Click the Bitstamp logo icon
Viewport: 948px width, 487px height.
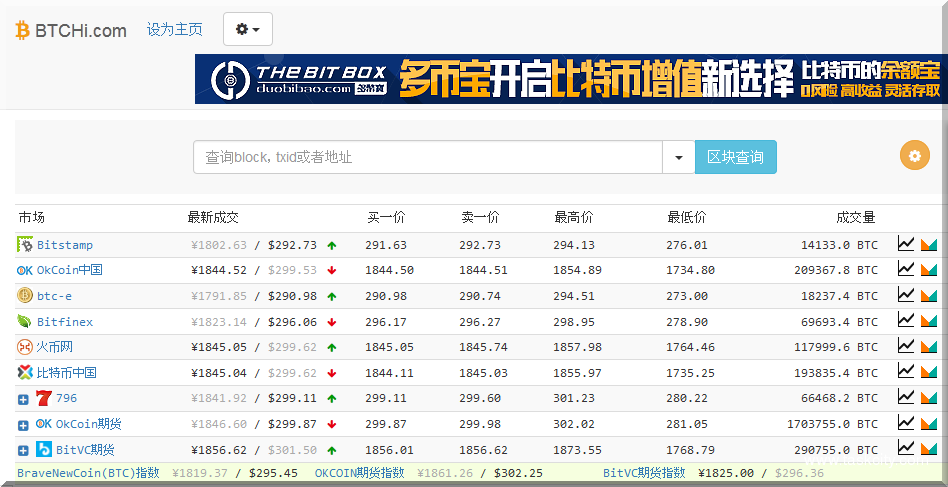[25, 245]
